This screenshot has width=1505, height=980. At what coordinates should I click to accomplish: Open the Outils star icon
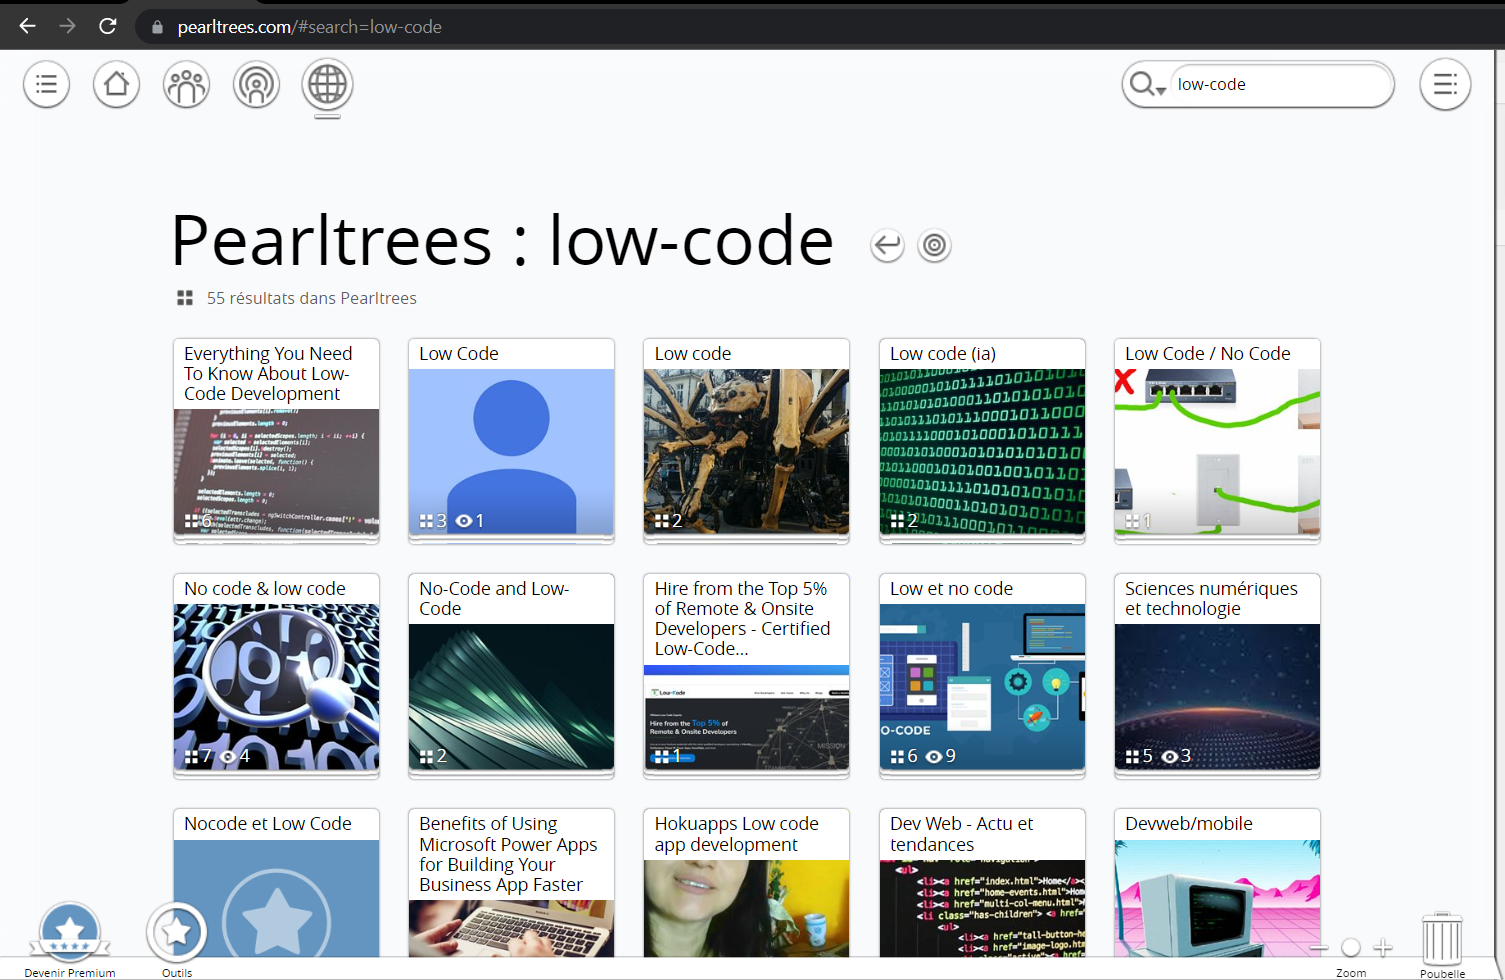177,932
